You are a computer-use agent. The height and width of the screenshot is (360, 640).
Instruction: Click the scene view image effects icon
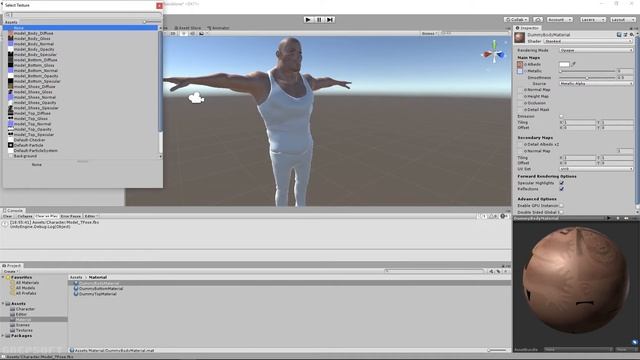point(202,33)
